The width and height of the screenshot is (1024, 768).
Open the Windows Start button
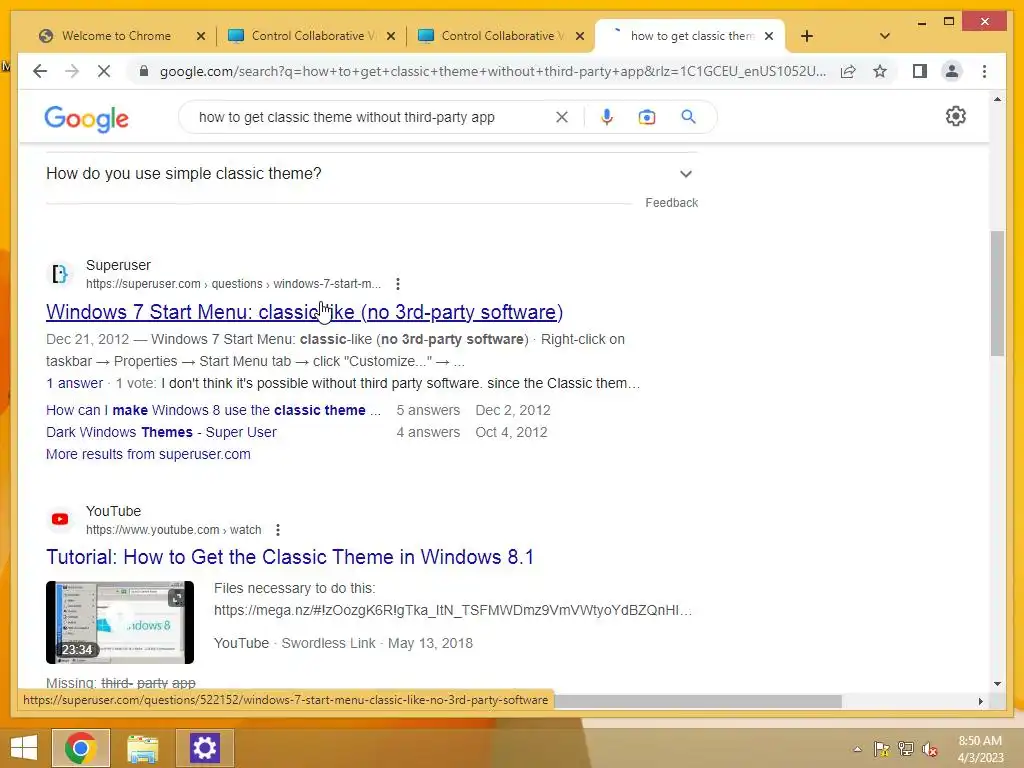(24, 748)
